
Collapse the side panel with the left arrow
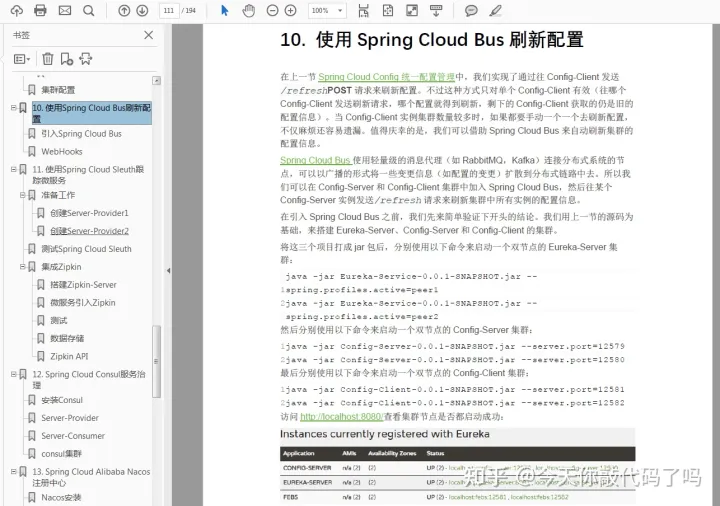tap(169, 270)
